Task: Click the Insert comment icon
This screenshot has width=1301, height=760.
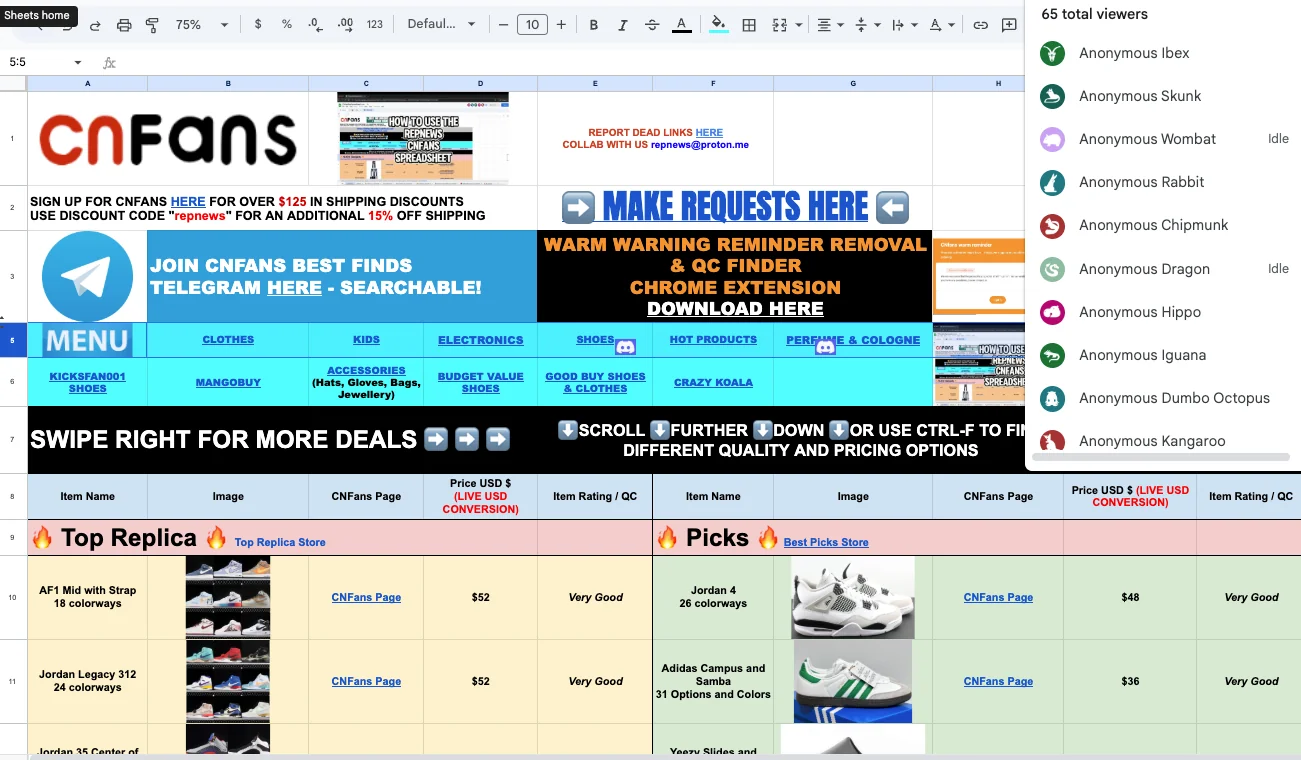Action: click(x=1010, y=24)
